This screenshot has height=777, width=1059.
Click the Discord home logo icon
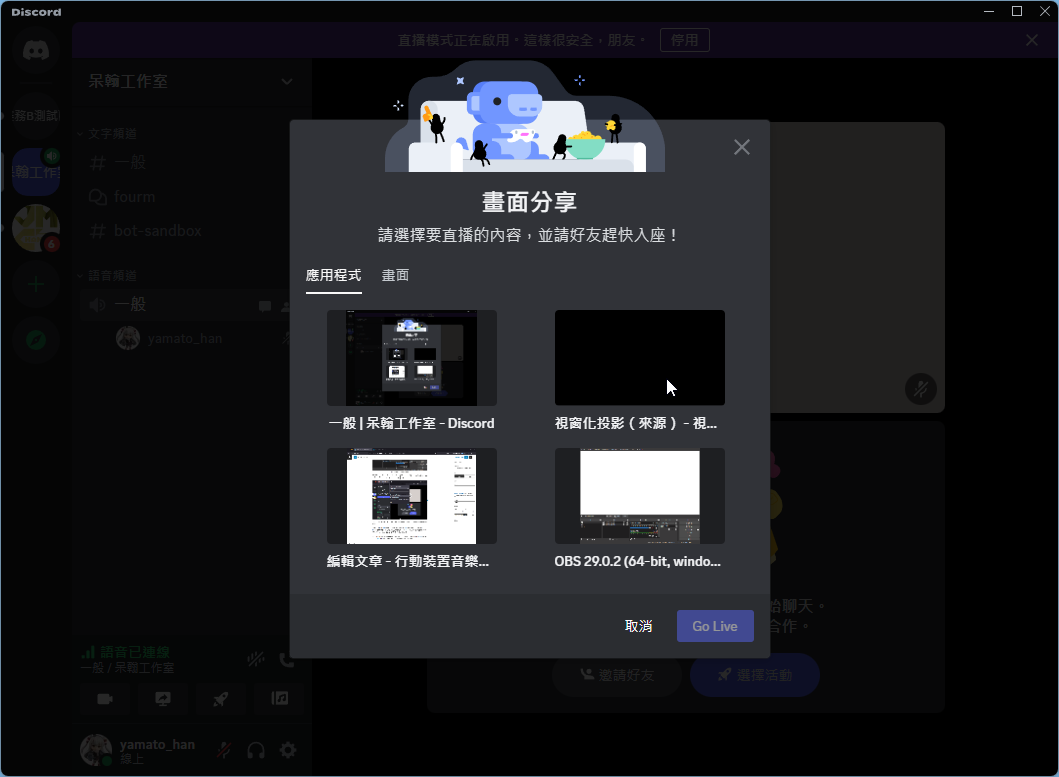(36, 50)
